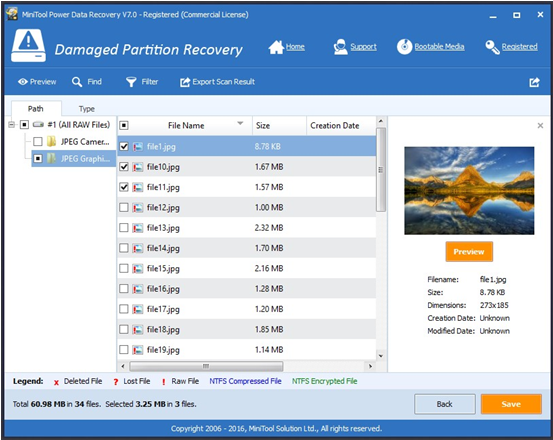
Task: Click the horizontal scrollbar thumb
Action: pyautogui.click(x=206, y=366)
